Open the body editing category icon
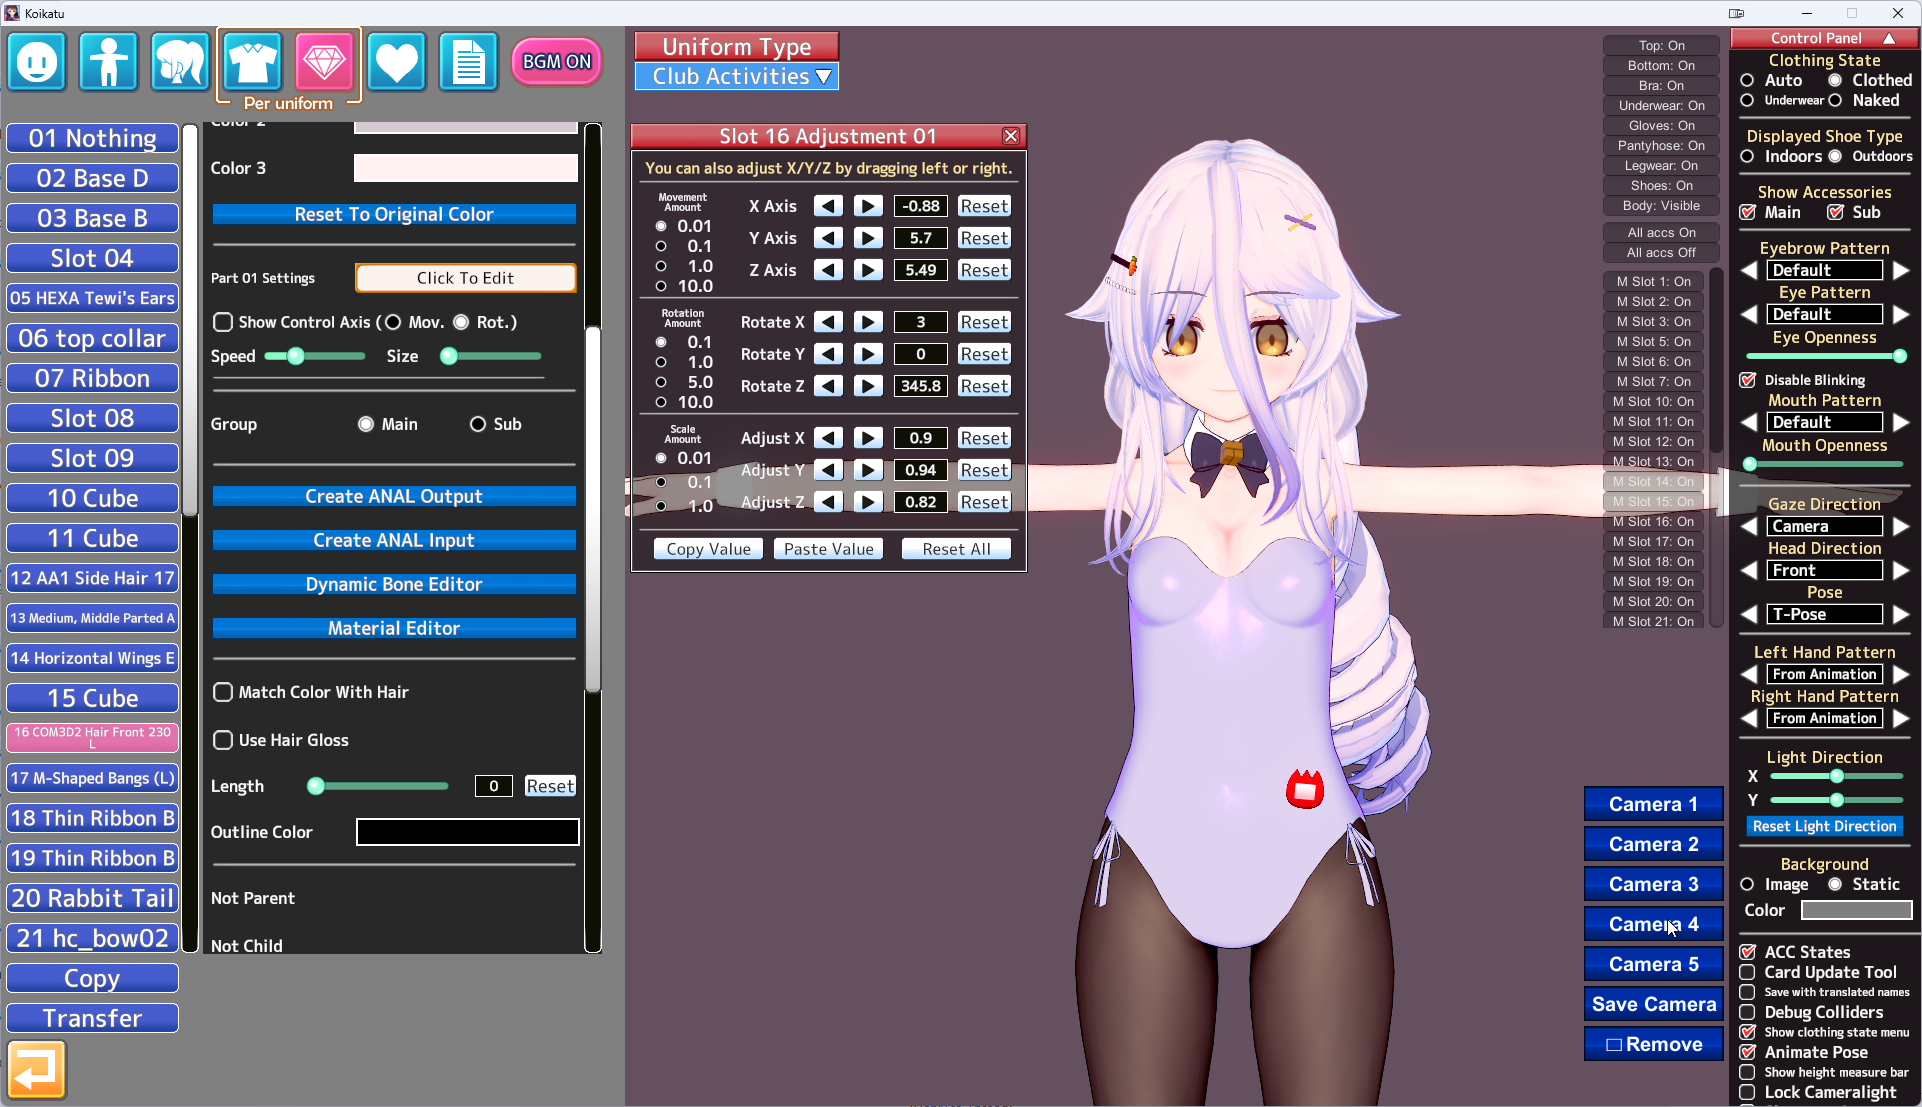This screenshot has height=1107, width=1922. (108, 62)
